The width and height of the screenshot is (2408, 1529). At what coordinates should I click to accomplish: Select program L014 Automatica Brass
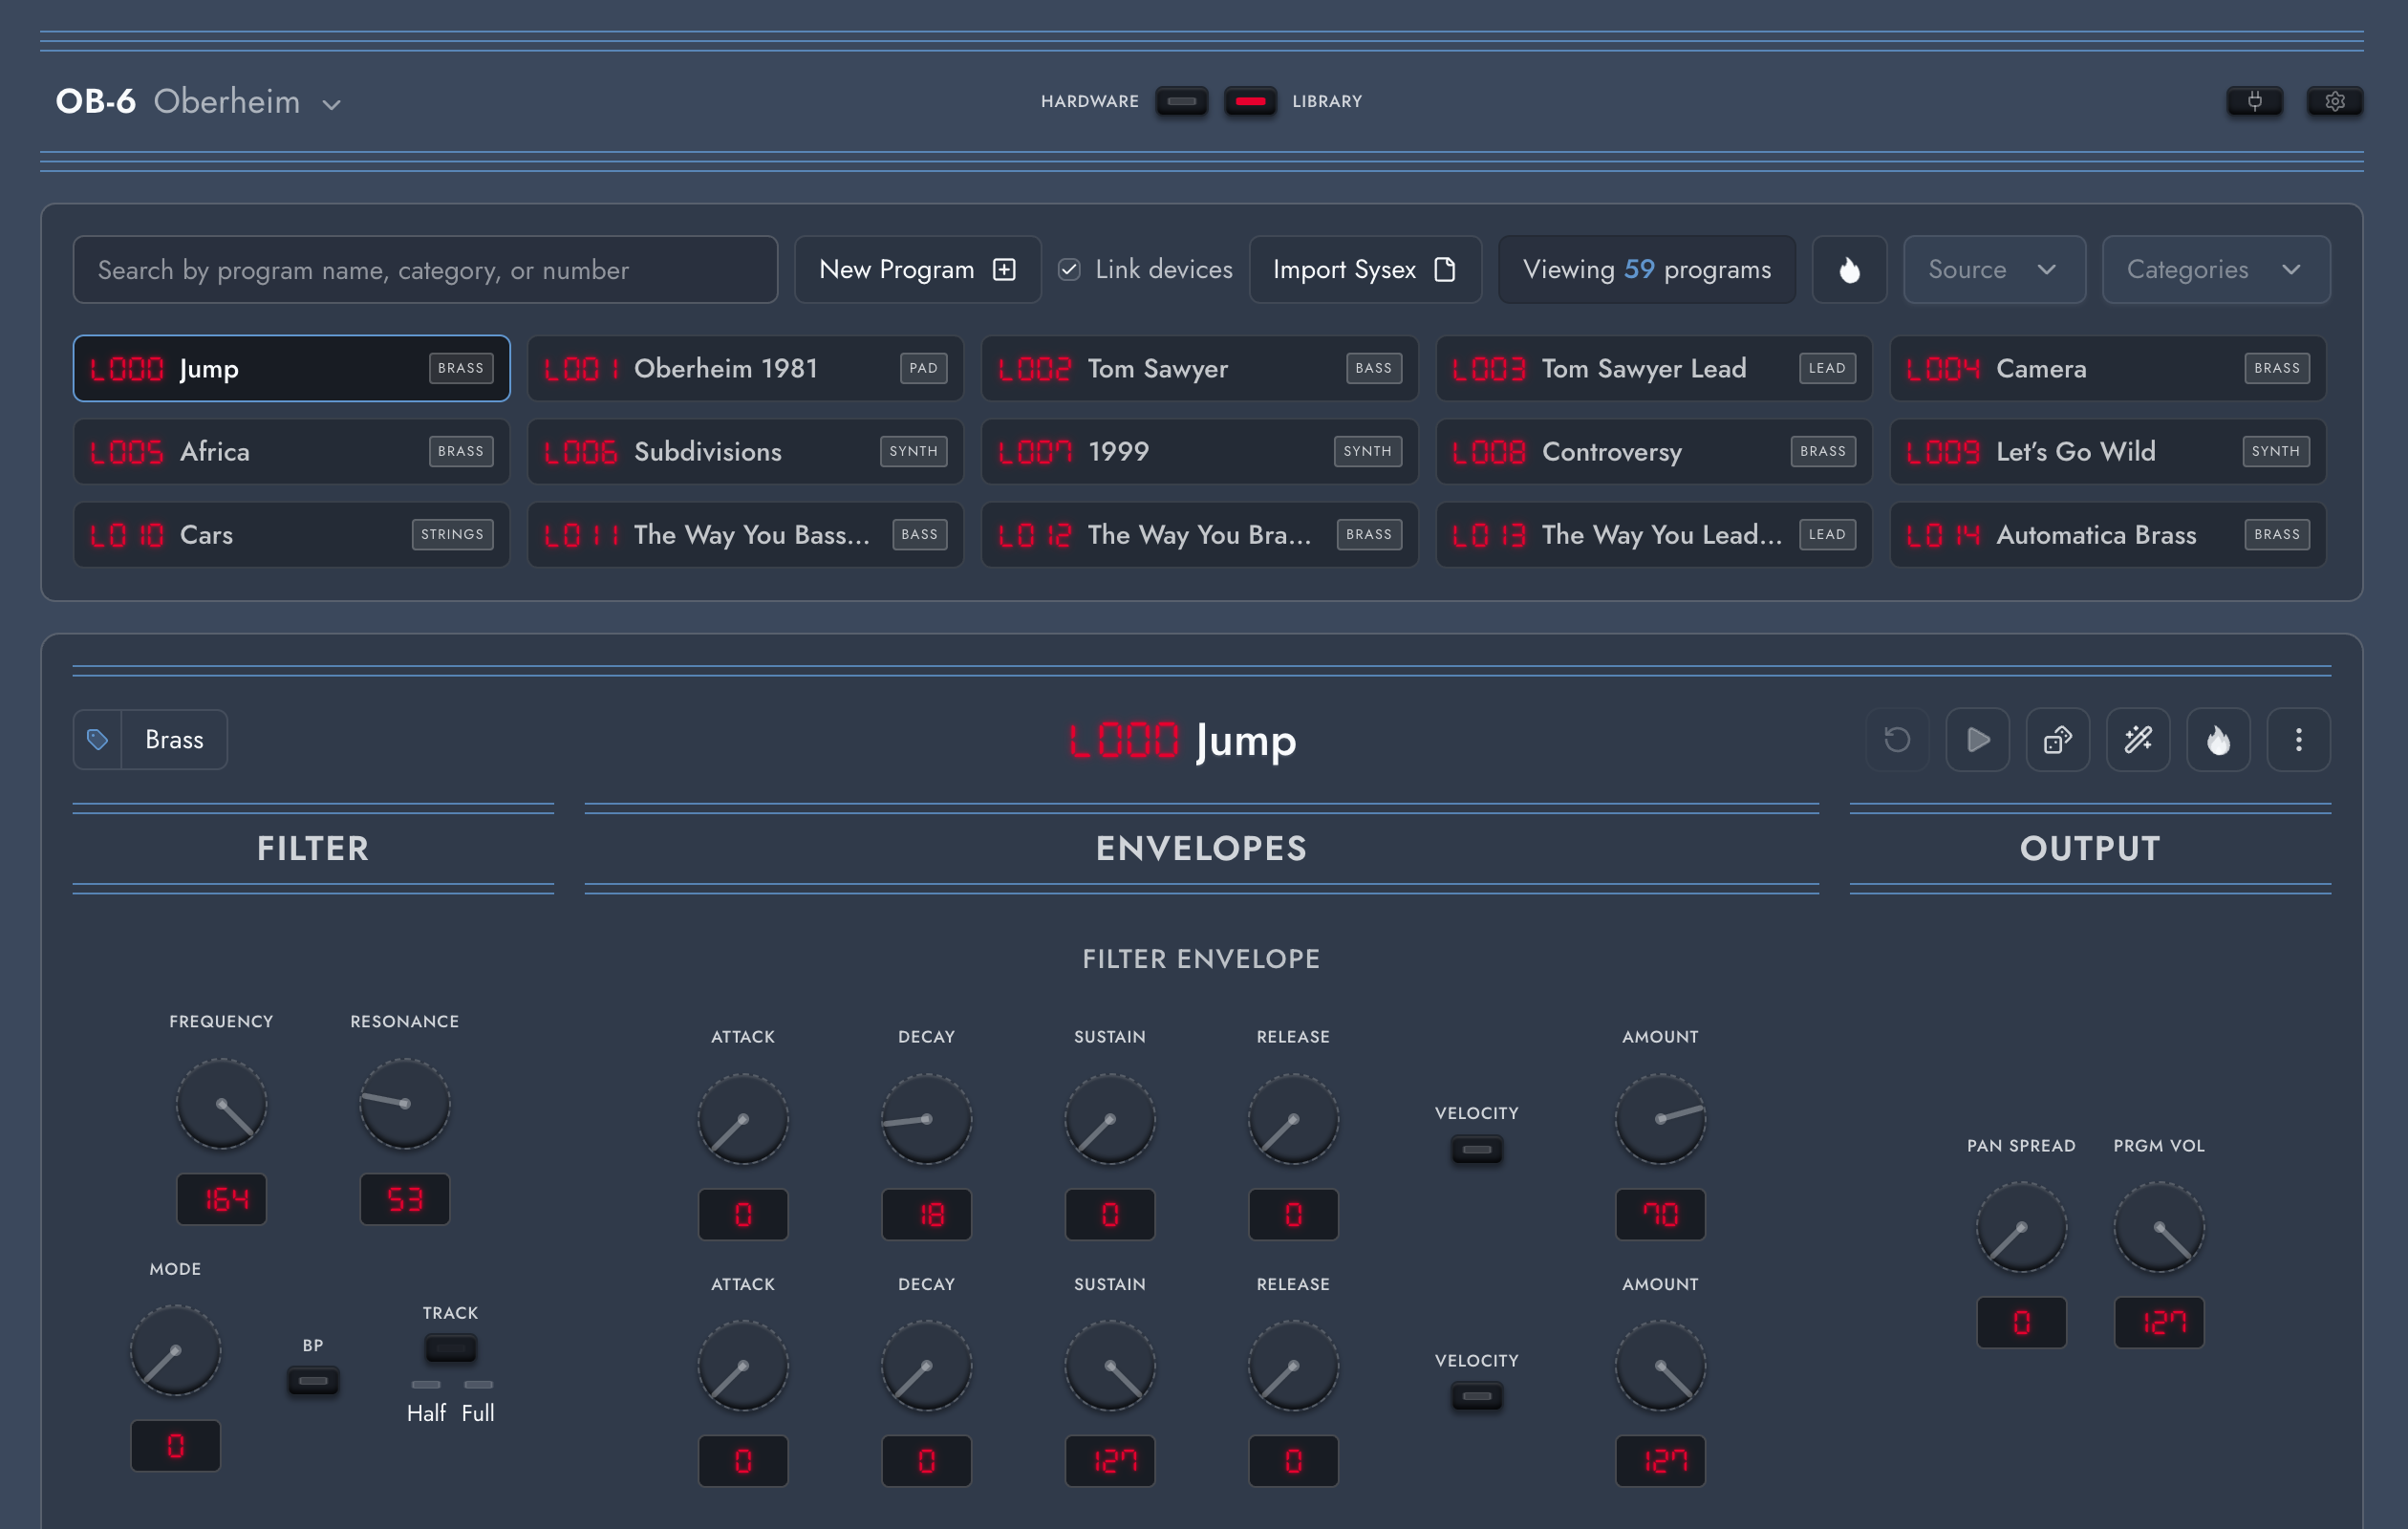coord(2108,534)
